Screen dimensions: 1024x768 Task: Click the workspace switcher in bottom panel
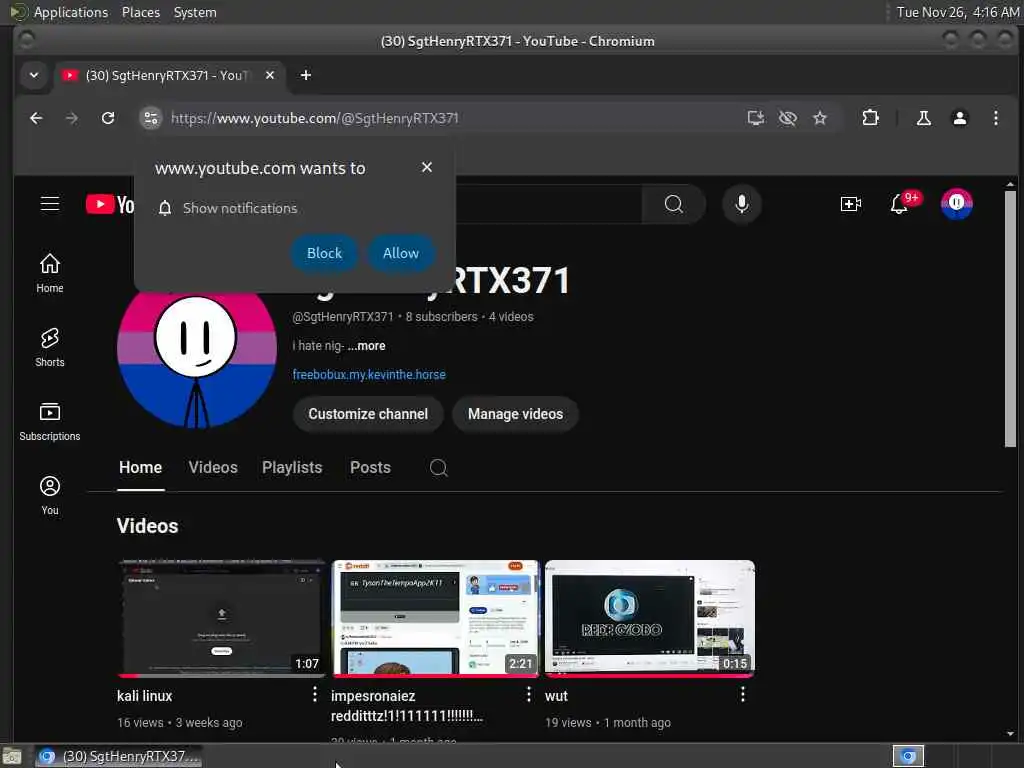908,756
